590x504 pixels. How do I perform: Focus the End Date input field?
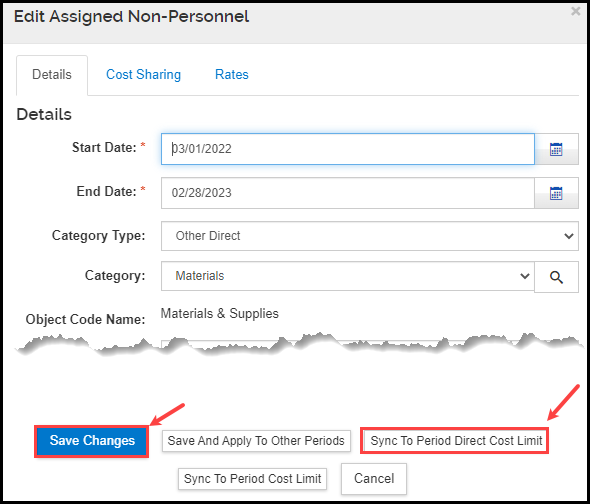[x=348, y=193]
